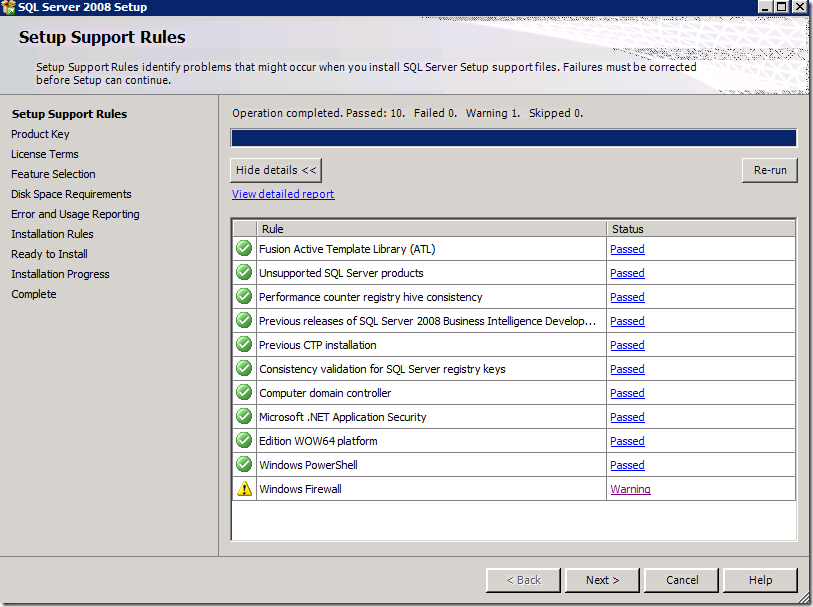Select Installation Rules step in sidebar
813x607 pixels.
[52, 234]
